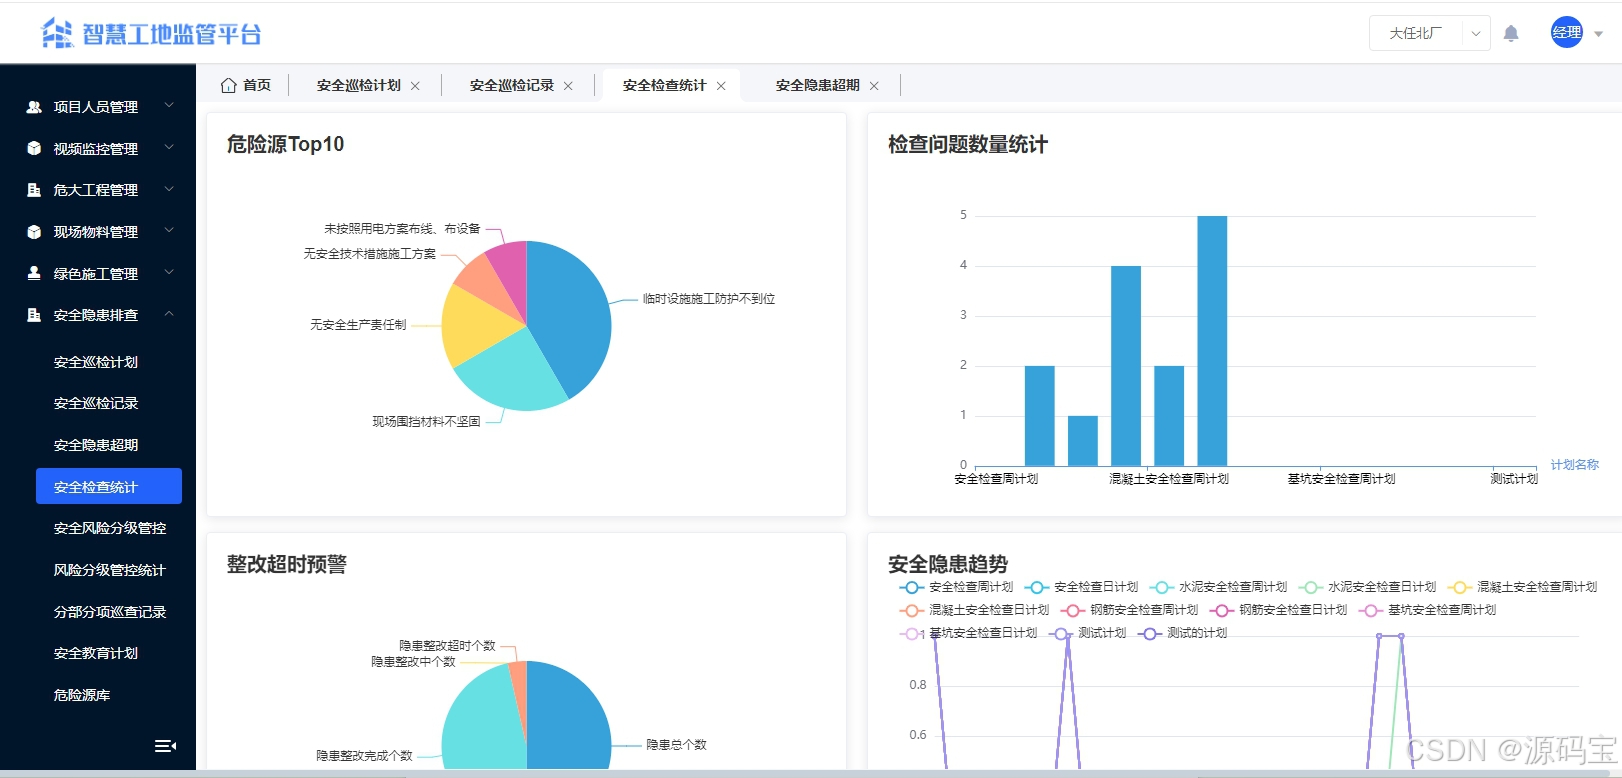This screenshot has height=778, width=1622.
Task: Click the 视频监控管理 sidebar icon
Action: click(x=34, y=148)
